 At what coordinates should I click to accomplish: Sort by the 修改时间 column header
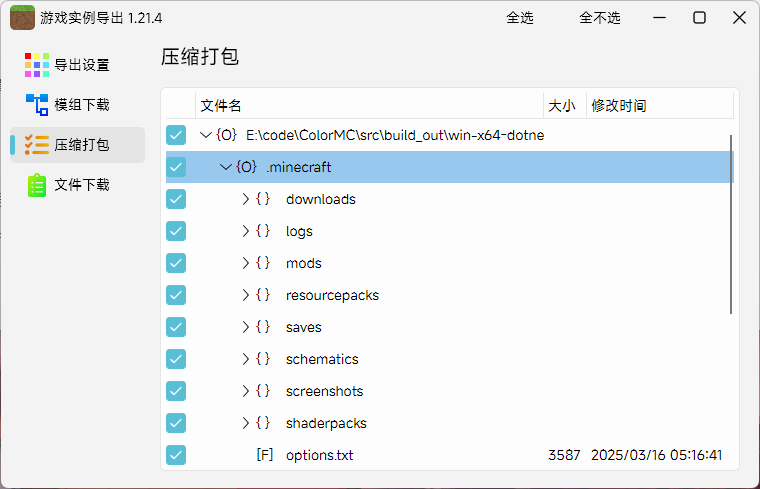click(x=619, y=106)
